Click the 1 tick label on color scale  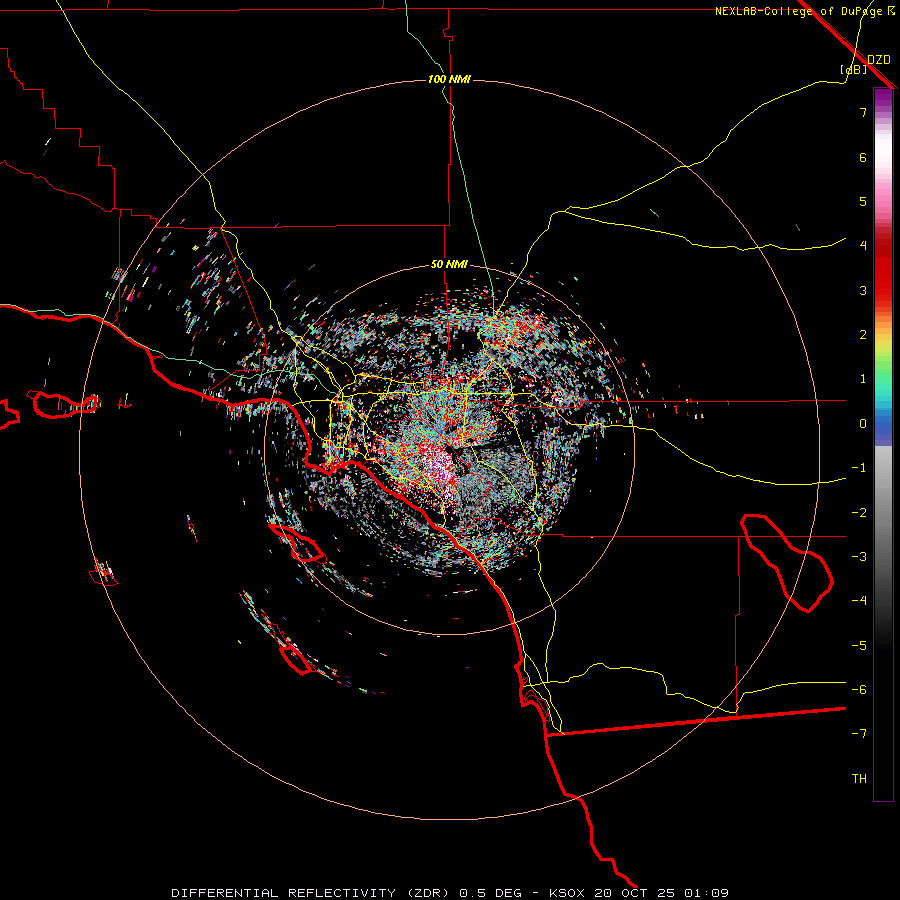coord(863,379)
